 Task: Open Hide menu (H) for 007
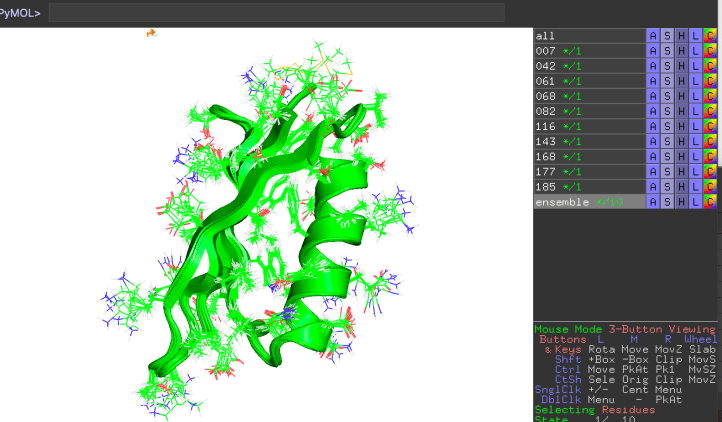click(681, 51)
